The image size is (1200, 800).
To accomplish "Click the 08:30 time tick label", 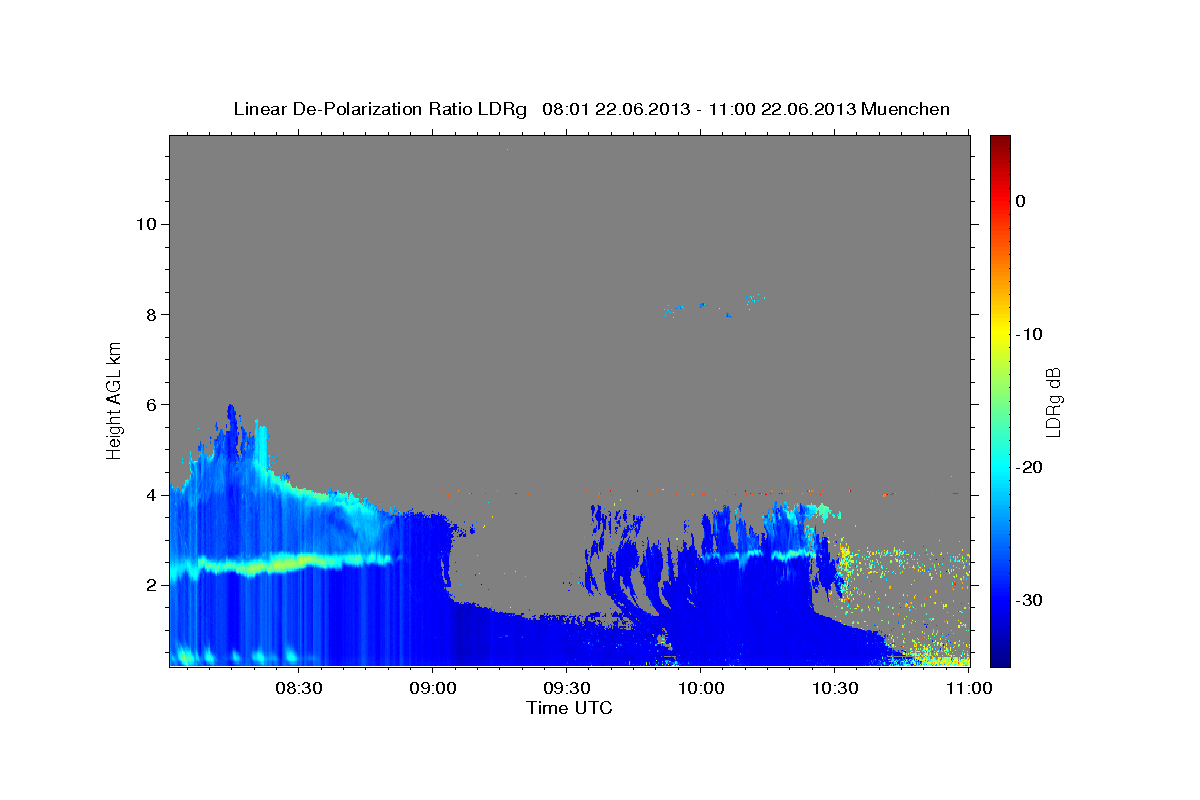I will pyautogui.click(x=298, y=688).
